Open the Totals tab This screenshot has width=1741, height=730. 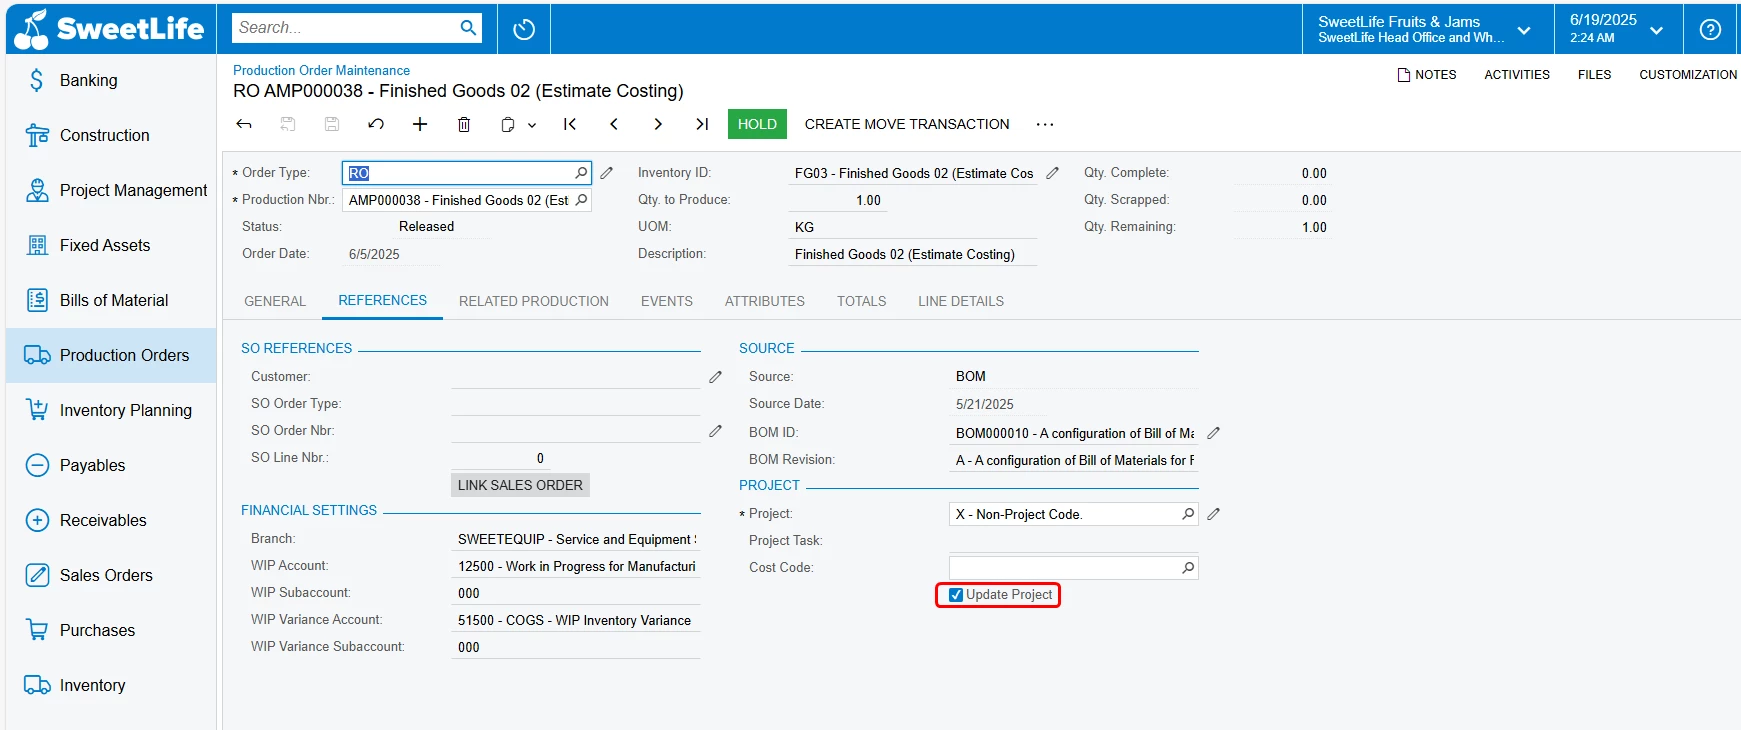tap(862, 301)
